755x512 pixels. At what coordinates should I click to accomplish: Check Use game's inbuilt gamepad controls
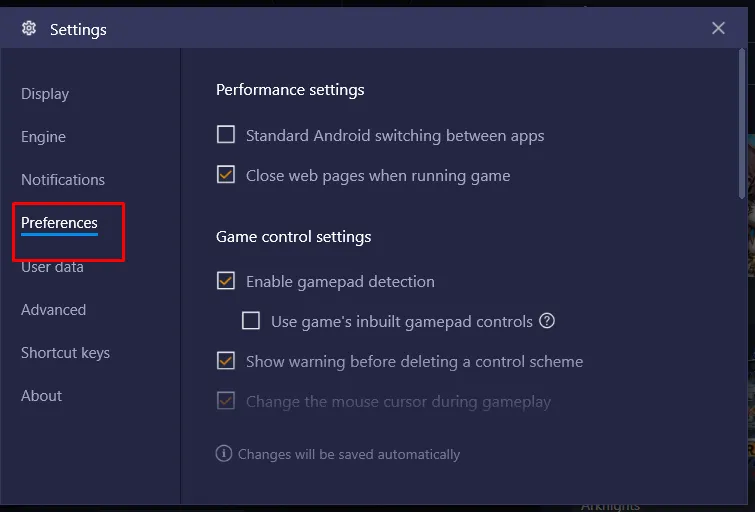[x=251, y=321]
